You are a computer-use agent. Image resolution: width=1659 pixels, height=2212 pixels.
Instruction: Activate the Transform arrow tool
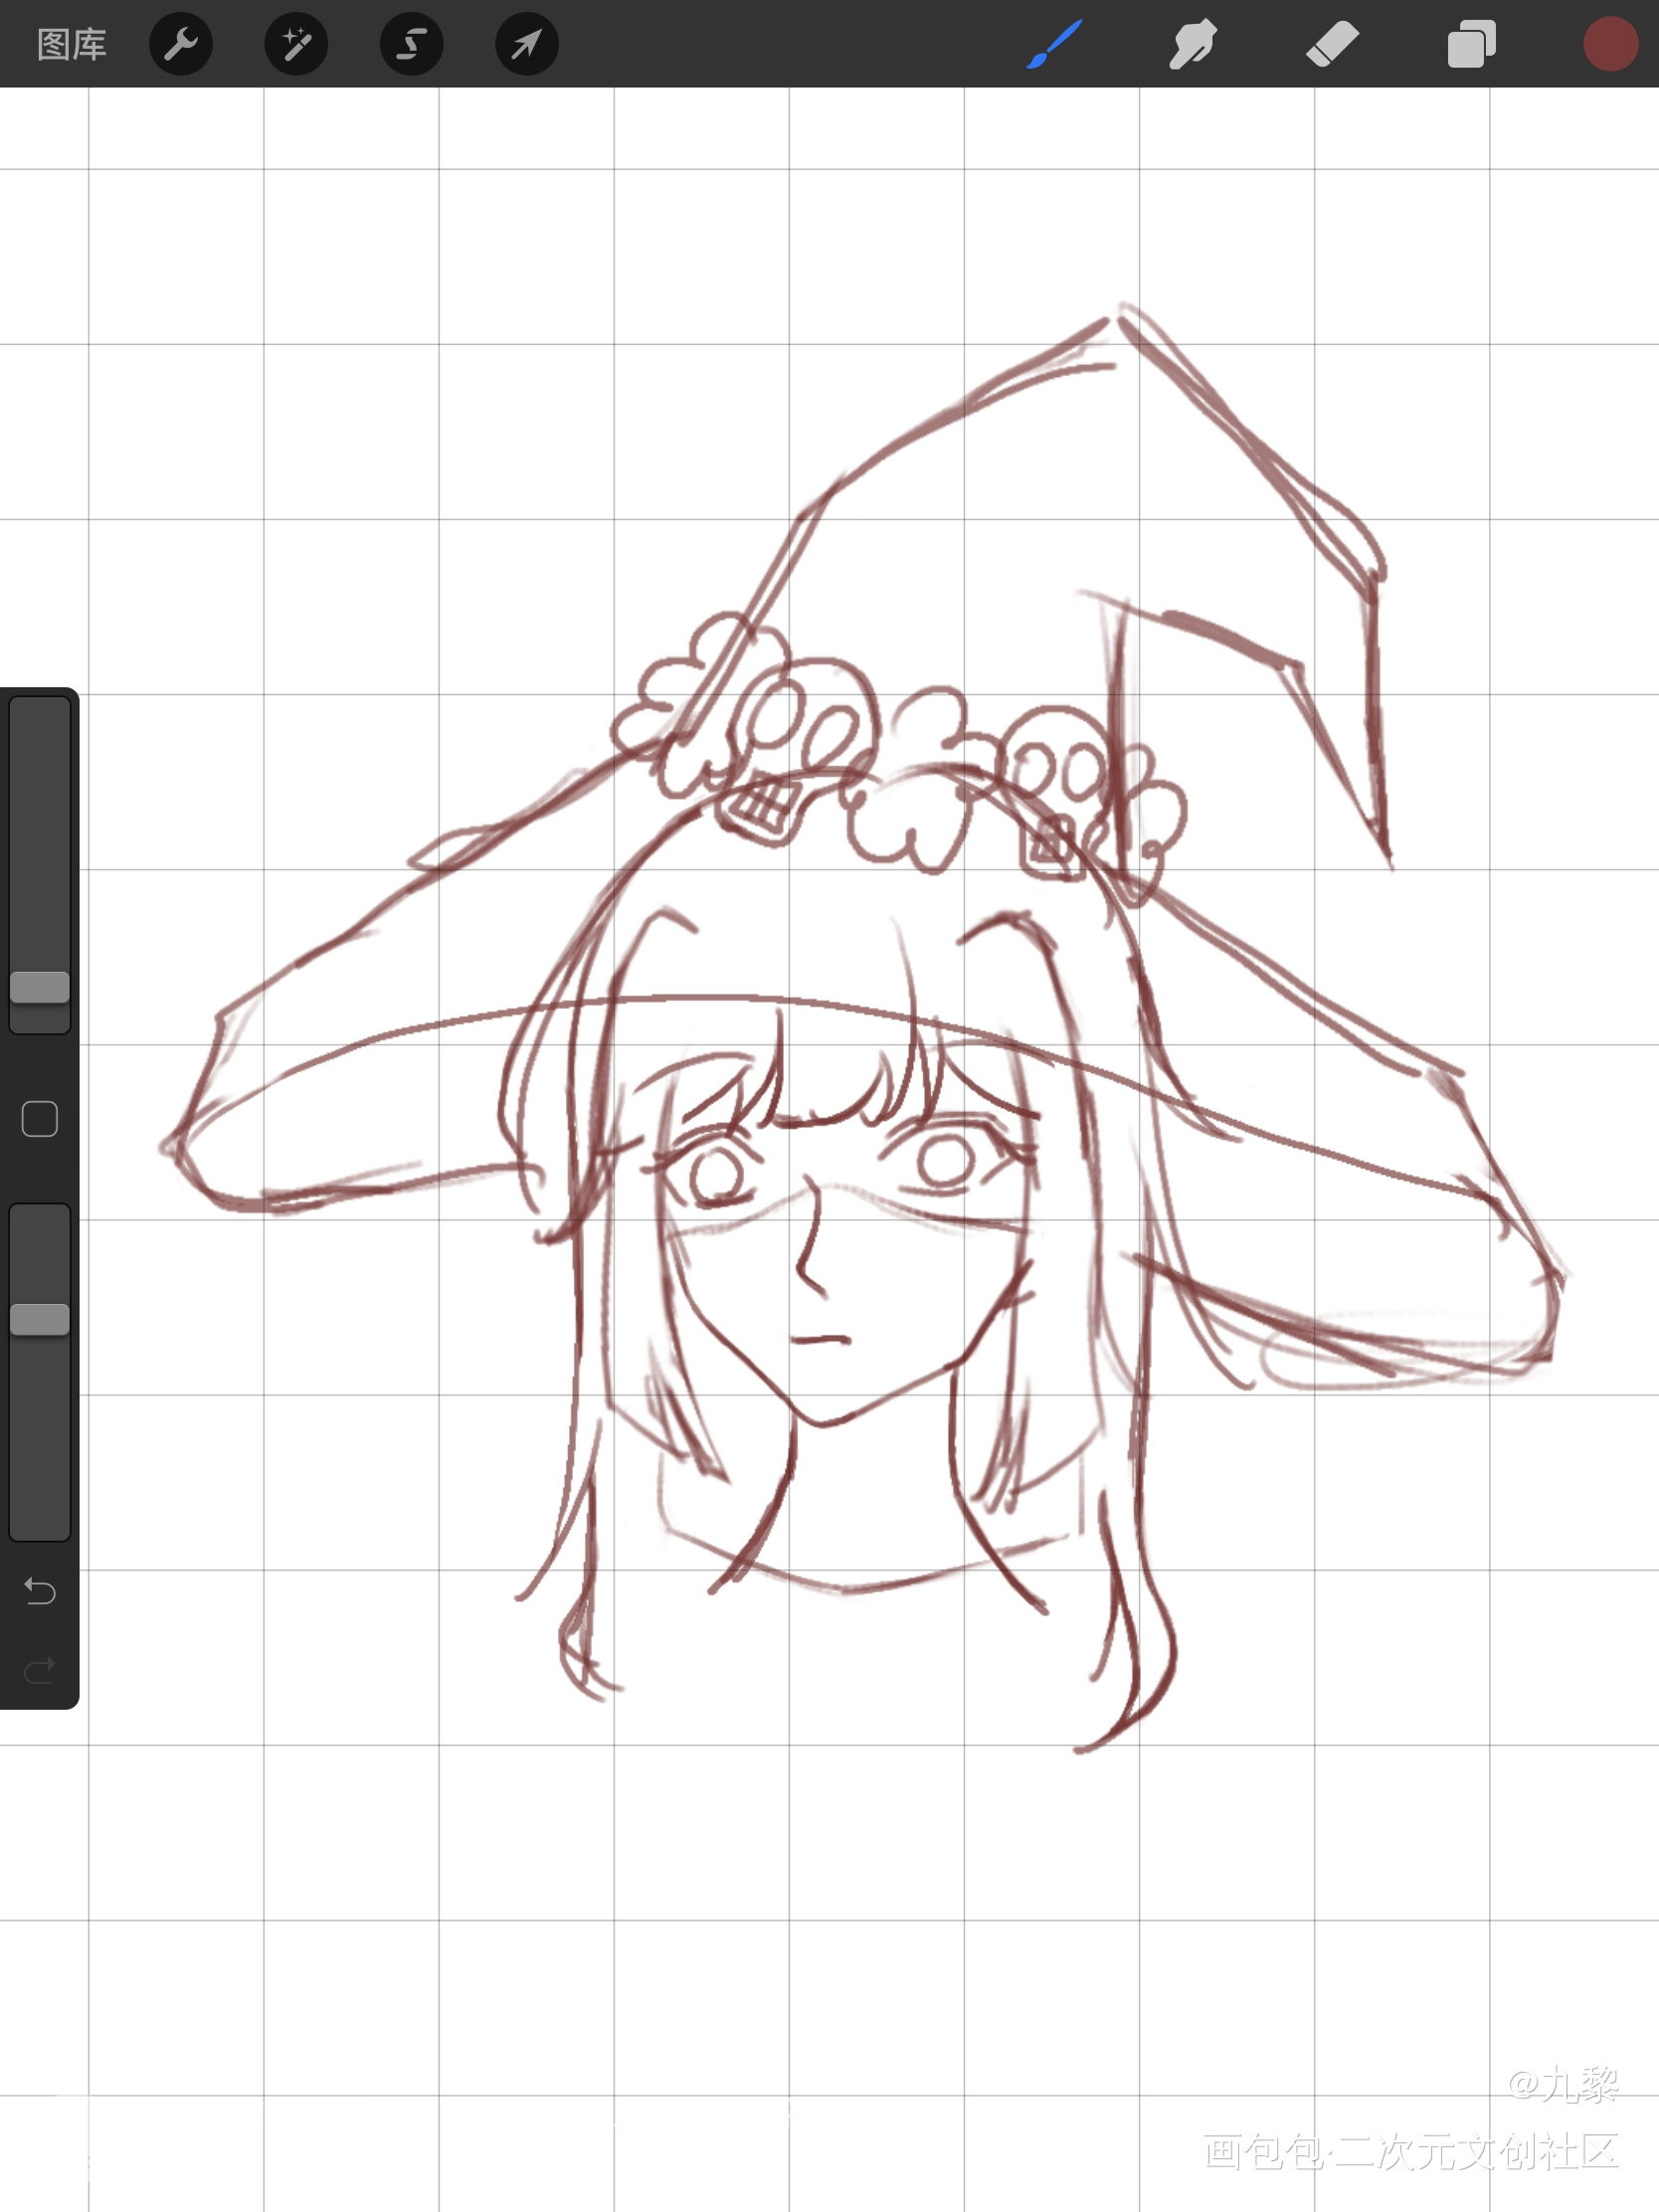(x=527, y=45)
